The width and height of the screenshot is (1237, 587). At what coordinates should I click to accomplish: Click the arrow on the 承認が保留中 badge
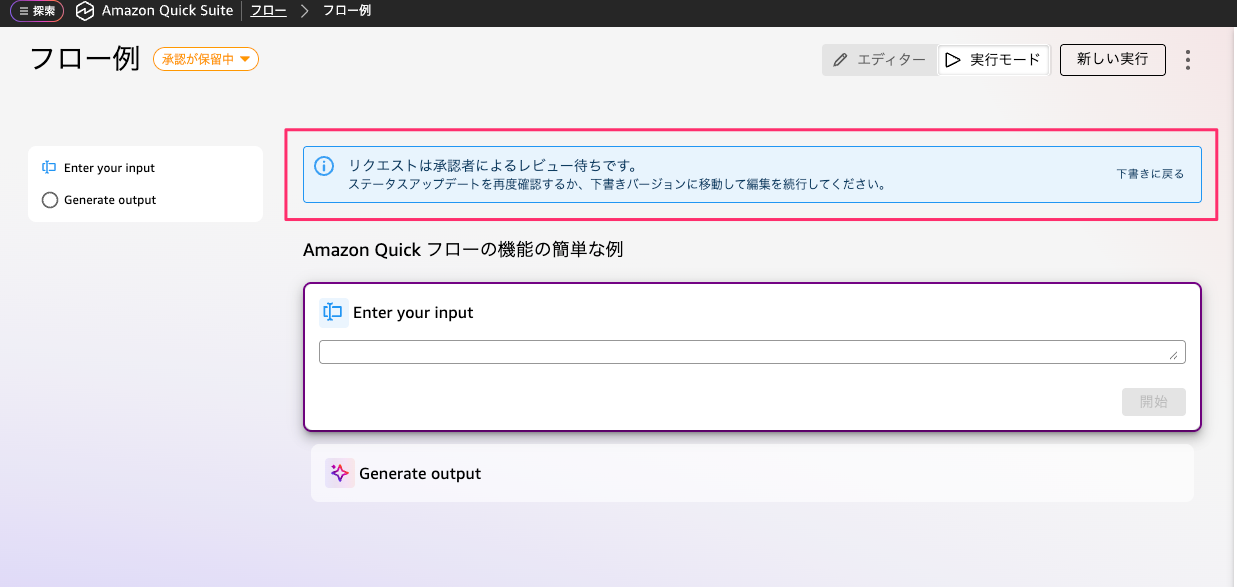pos(245,59)
